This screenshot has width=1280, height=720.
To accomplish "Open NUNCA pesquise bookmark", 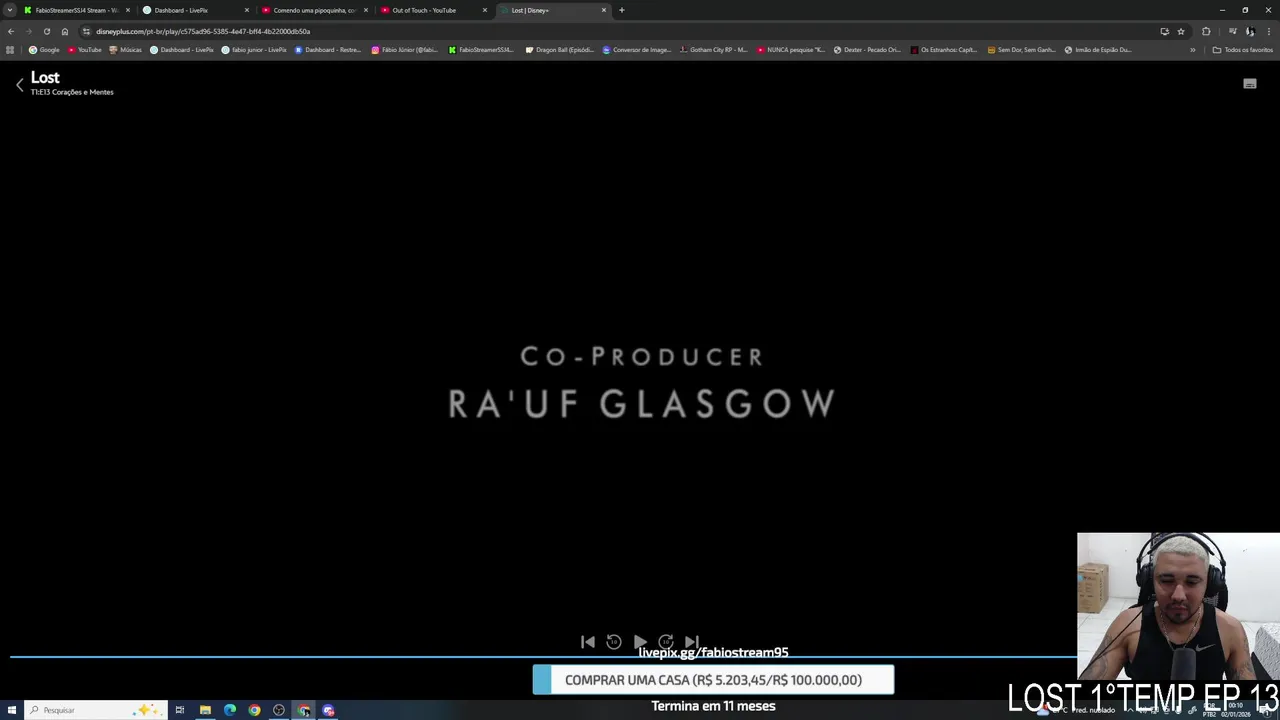I will (x=791, y=50).
